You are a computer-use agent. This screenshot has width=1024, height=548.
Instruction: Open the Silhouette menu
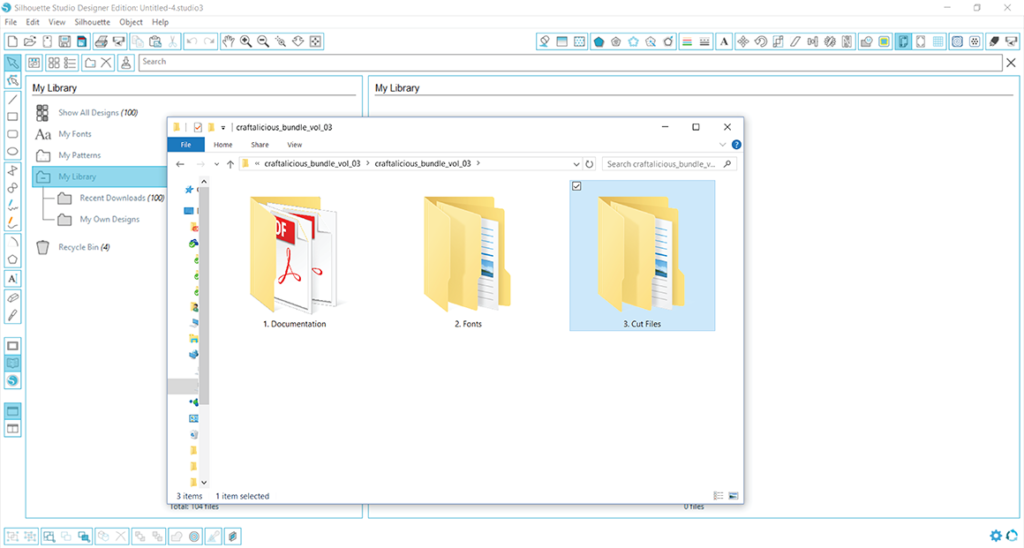click(92, 22)
